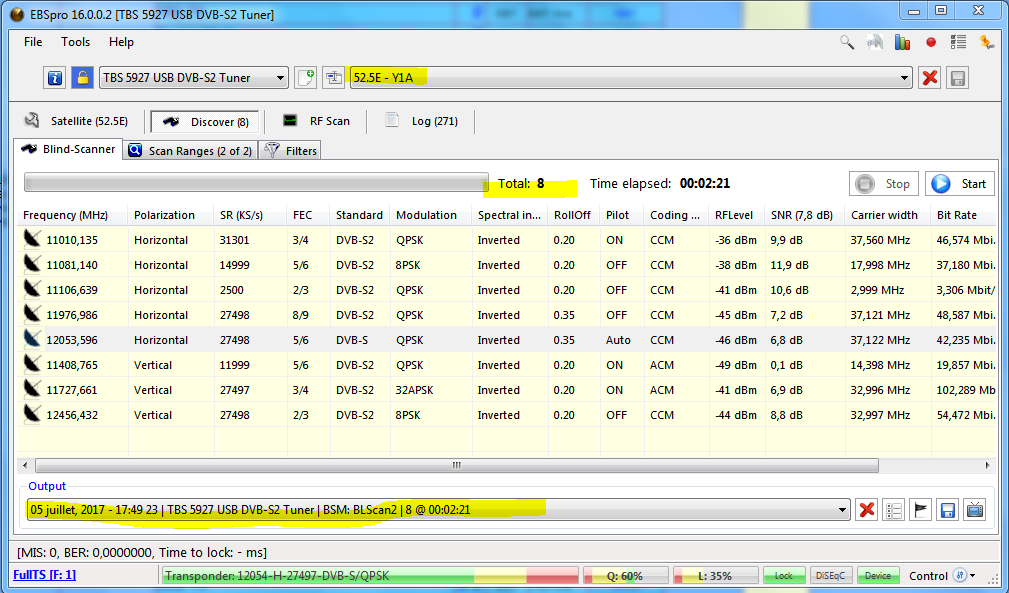Open the colored bar chart icon
The image size is (1009, 593).
coord(903,42)
